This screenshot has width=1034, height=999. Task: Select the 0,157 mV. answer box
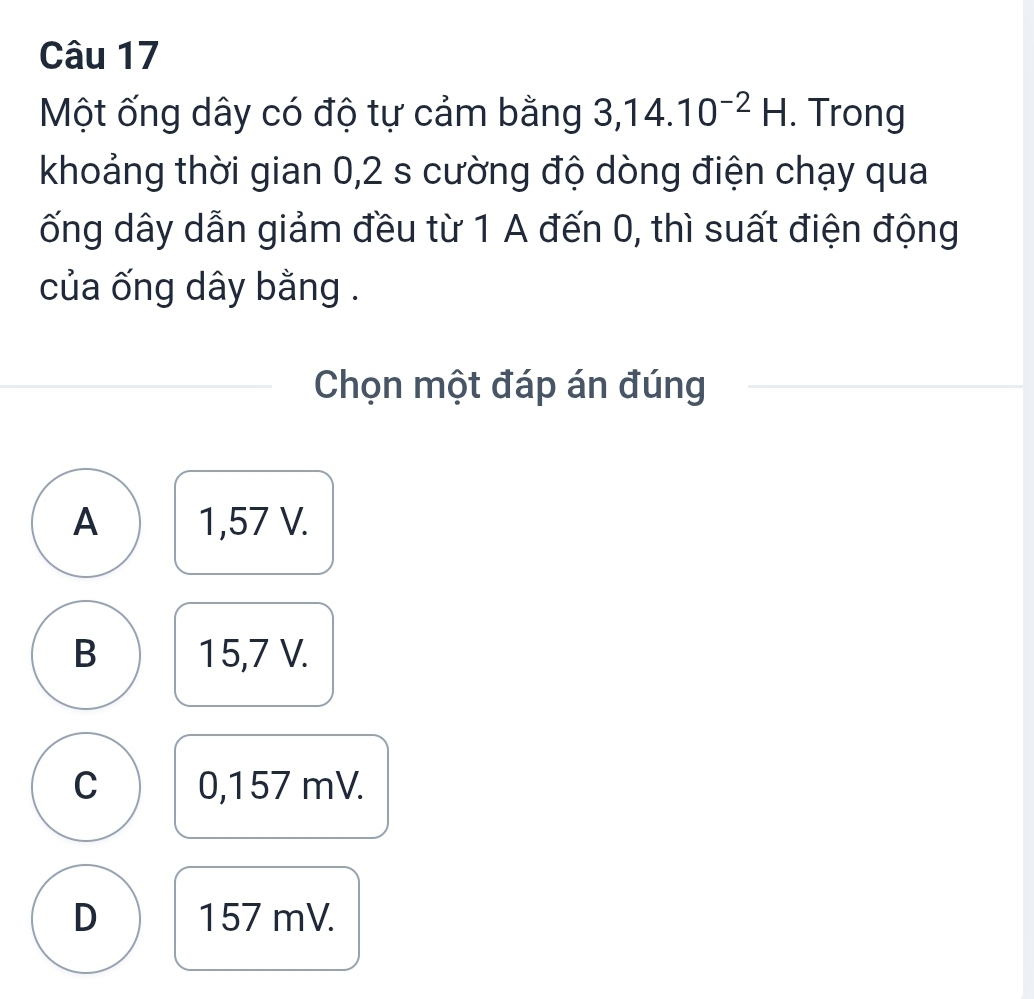(x=282, y=786)
